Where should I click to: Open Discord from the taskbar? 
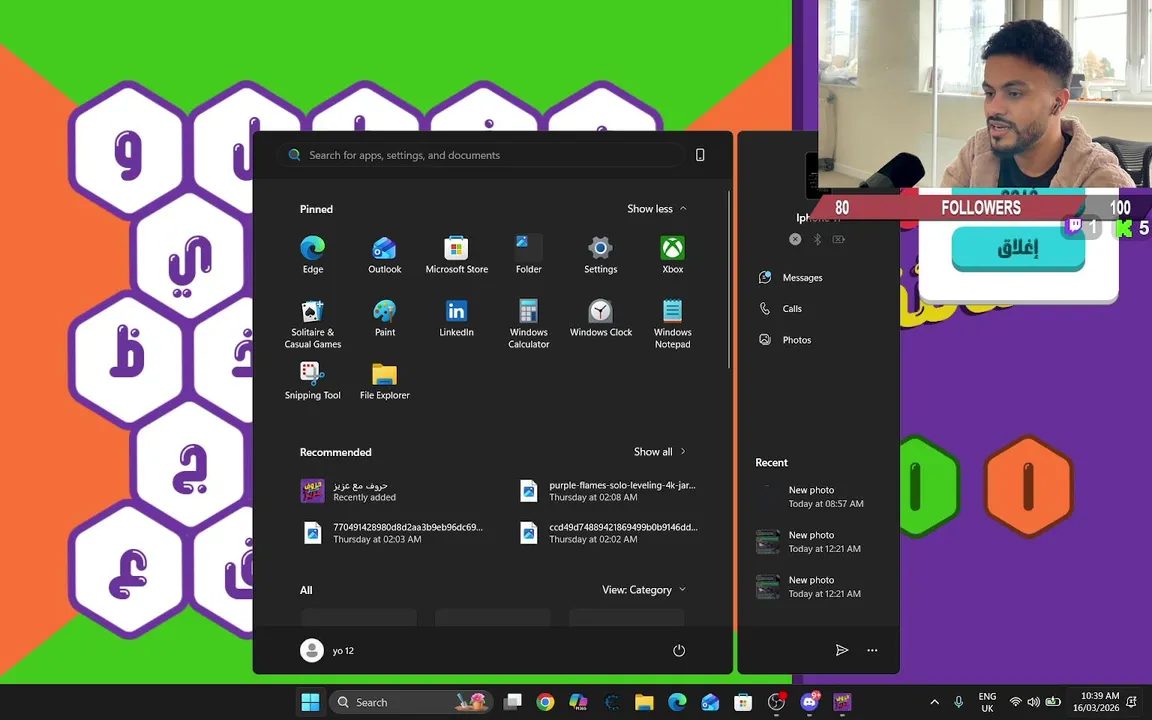point(809,702)
